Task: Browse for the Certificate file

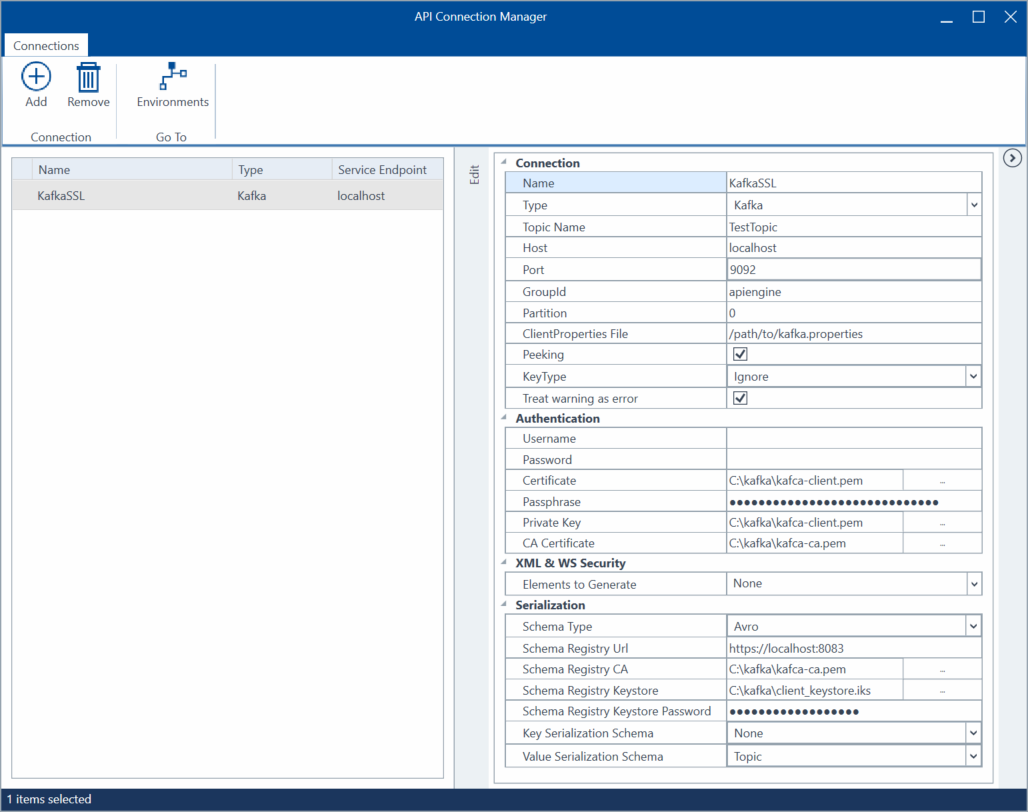Action: tap(942, 481)
